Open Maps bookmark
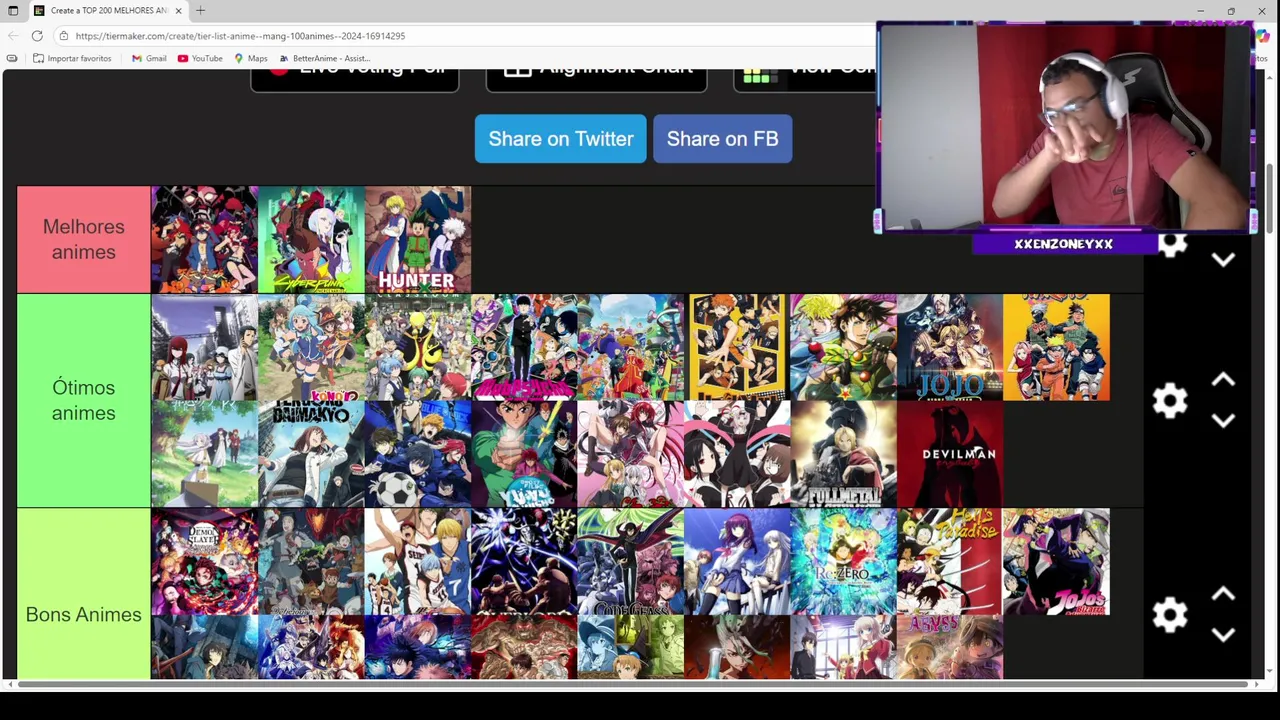1280x720 pixels. [251, 58]
